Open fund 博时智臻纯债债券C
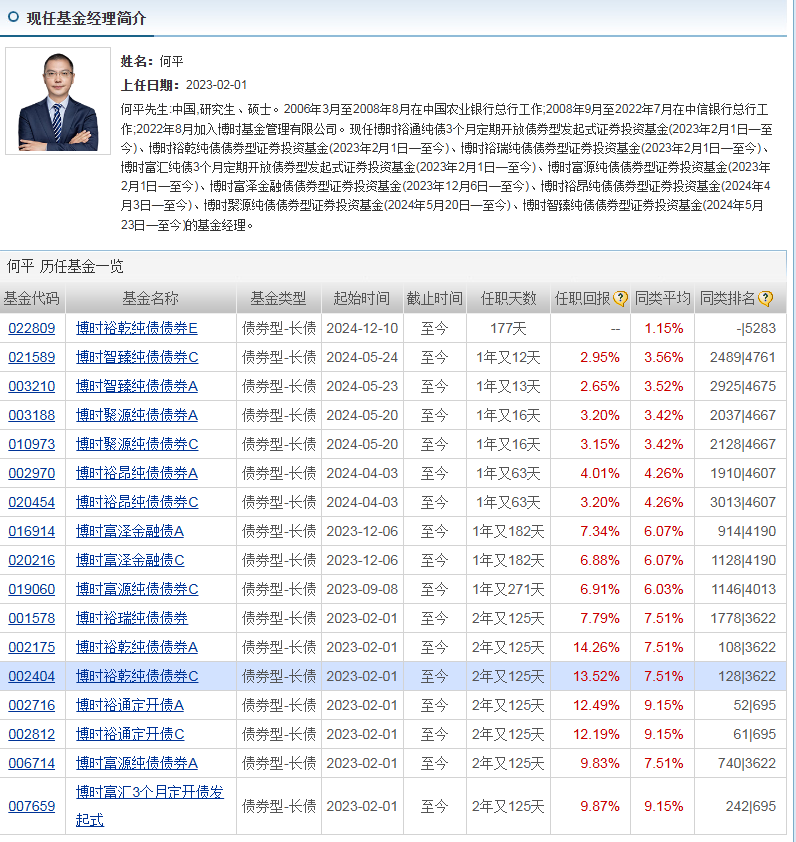This screenshot has height=842, width=796. (137, 357)
